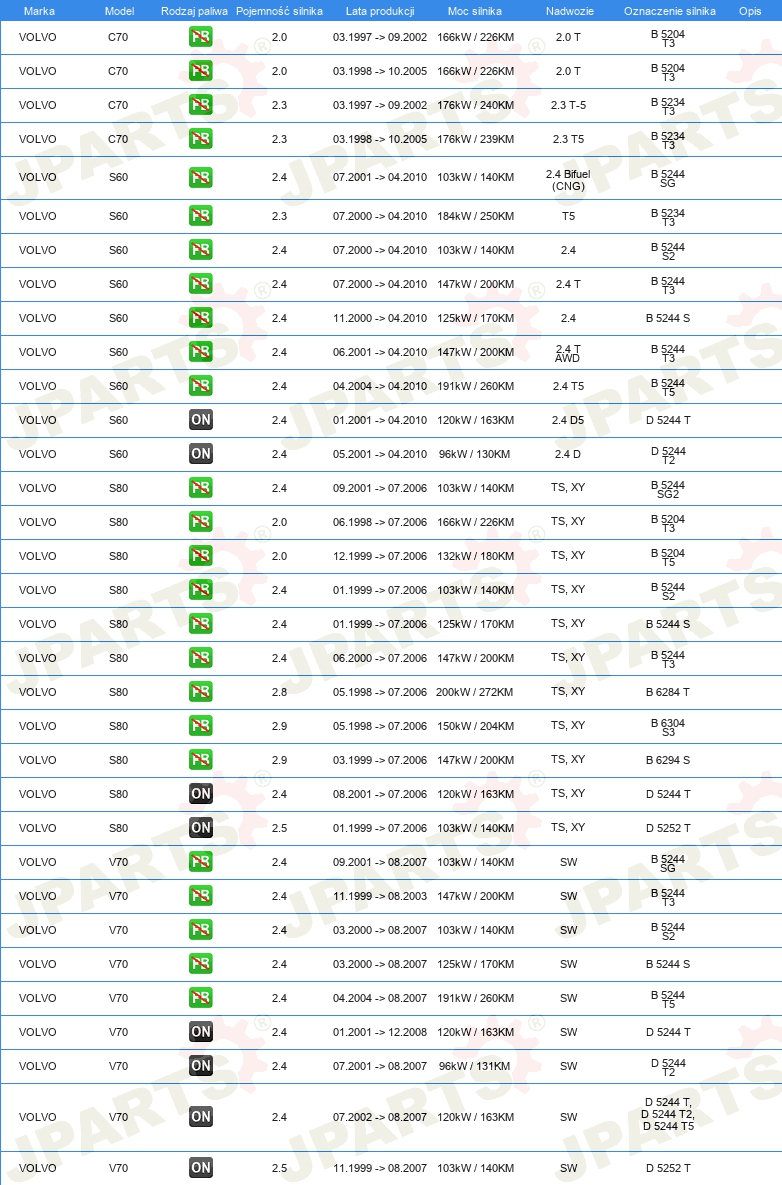Click the petrol icon for S80 B 6284 T
Screen dimensions: 782x1185
coord(200,692)
